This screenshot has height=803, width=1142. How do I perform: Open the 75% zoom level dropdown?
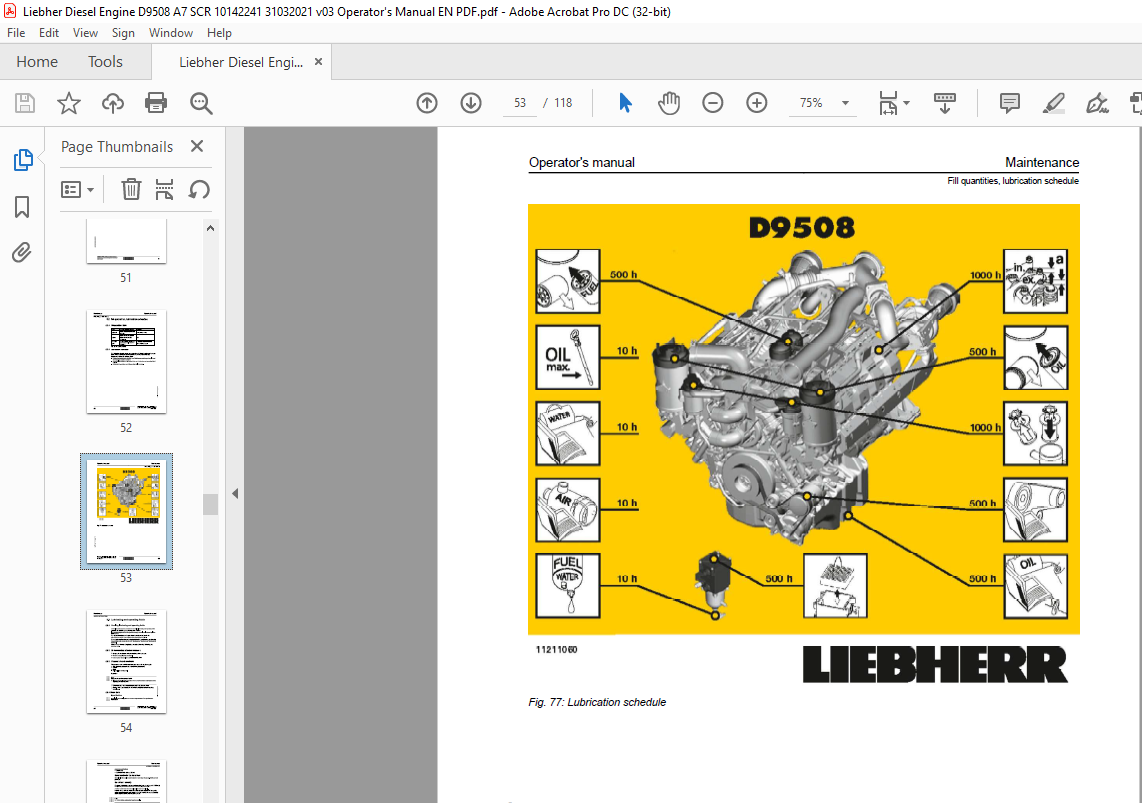(x=846, y=103)
